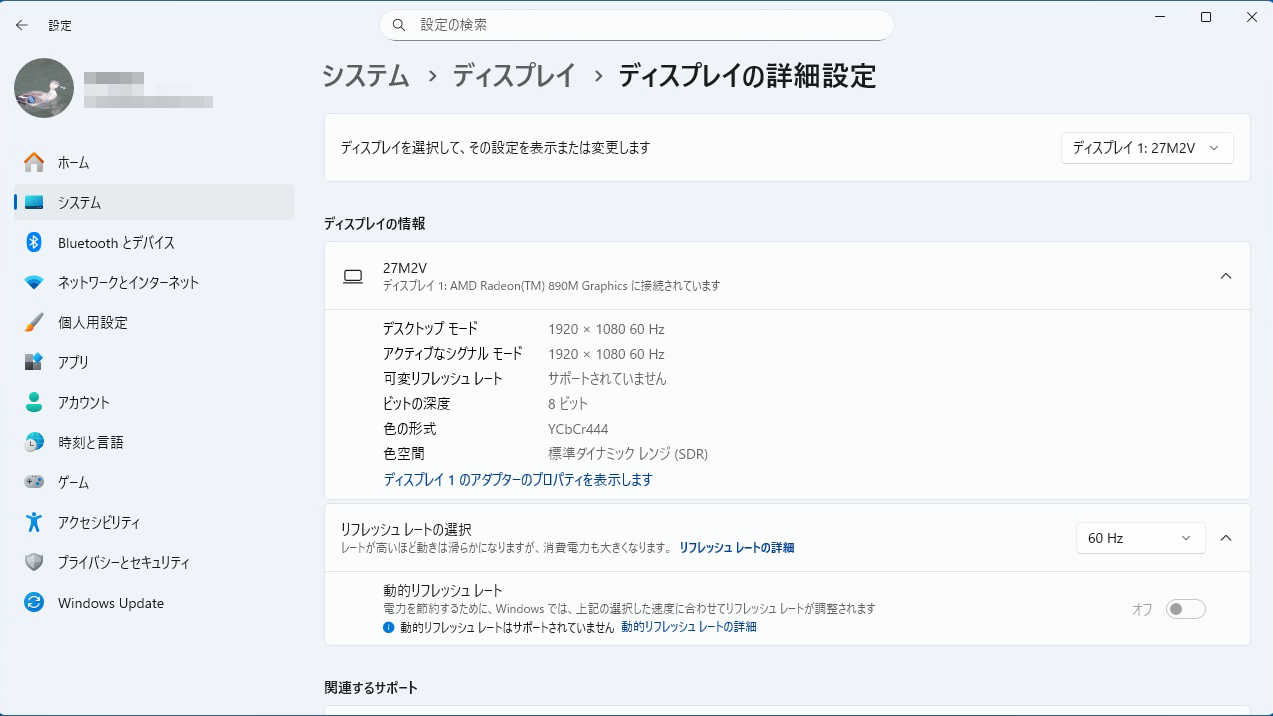Open the ディスプレイ 1: 27M2V selection dropdown

coord(1146,147)
